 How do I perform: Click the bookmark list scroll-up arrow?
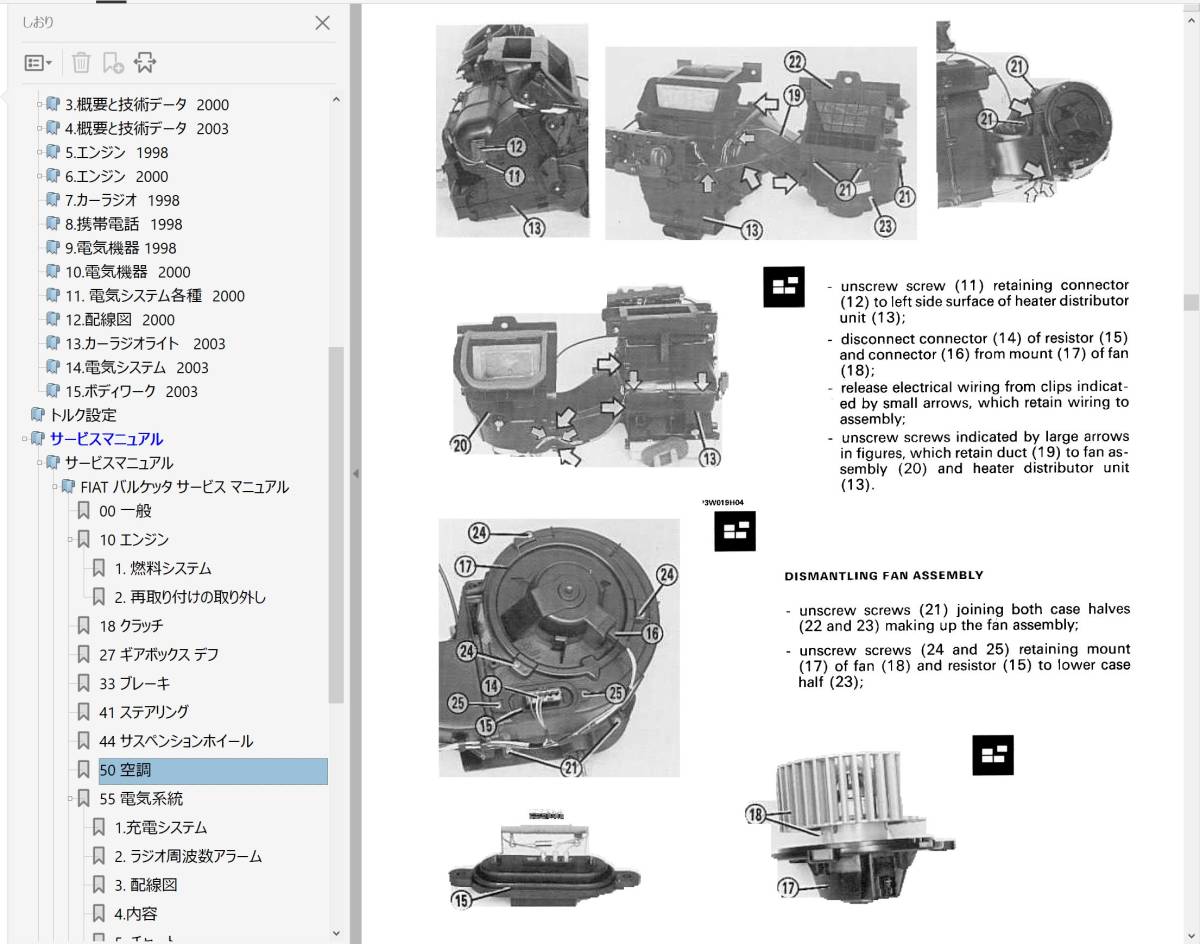(x=336, y=98)
